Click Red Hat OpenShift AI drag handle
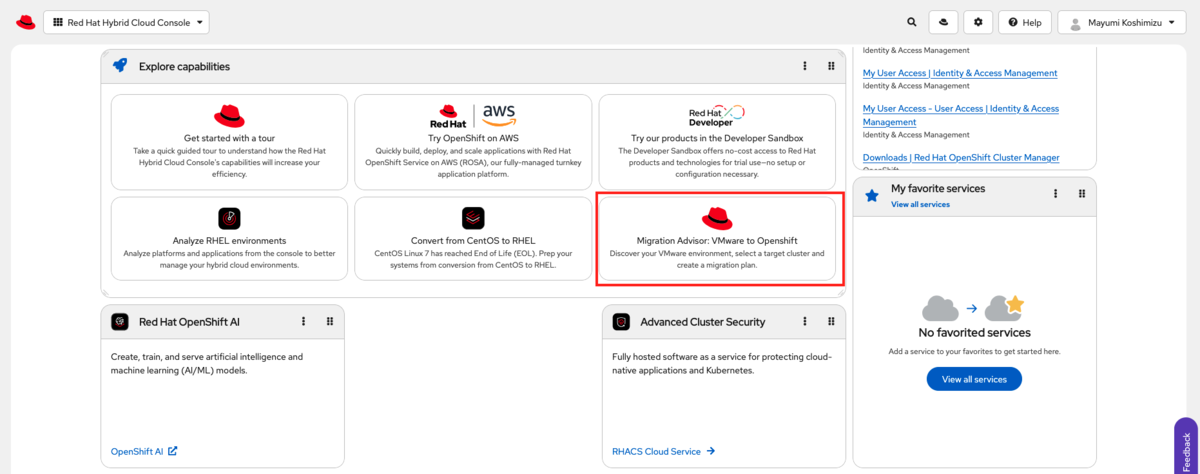1200x474 pixels. point(330,322)
